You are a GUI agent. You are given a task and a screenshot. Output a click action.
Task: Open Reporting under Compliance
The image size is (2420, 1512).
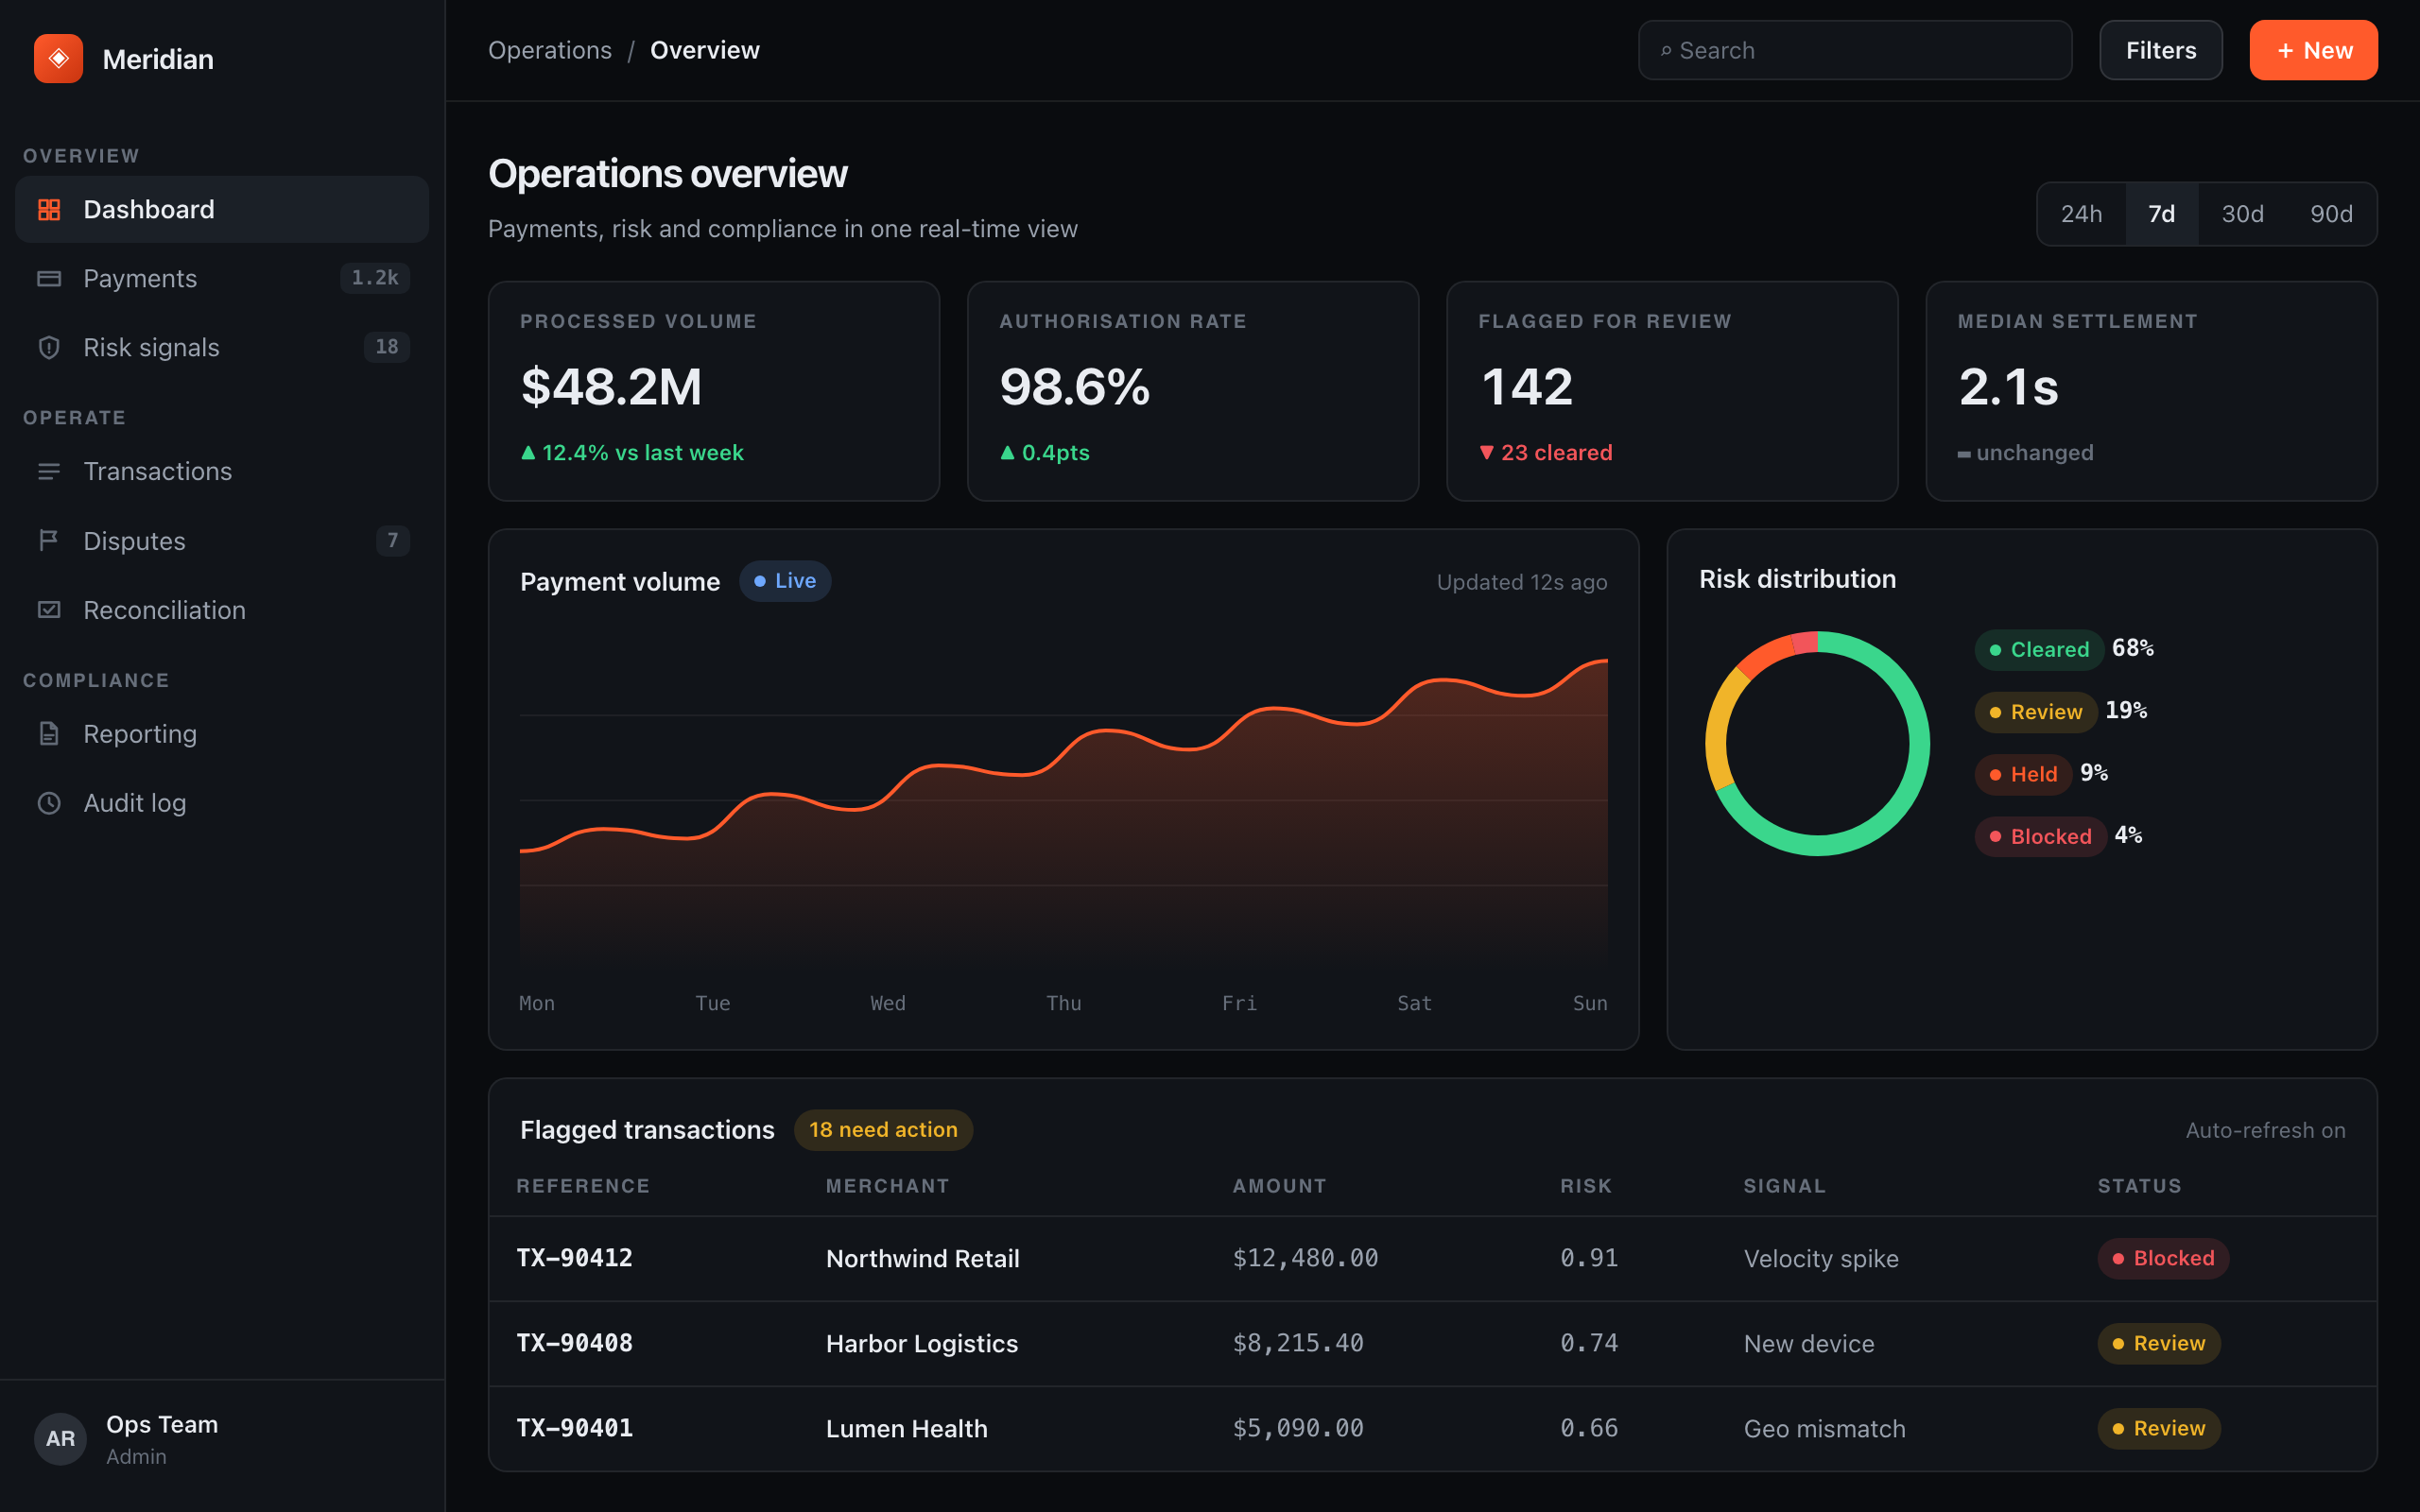pos(222,733)
